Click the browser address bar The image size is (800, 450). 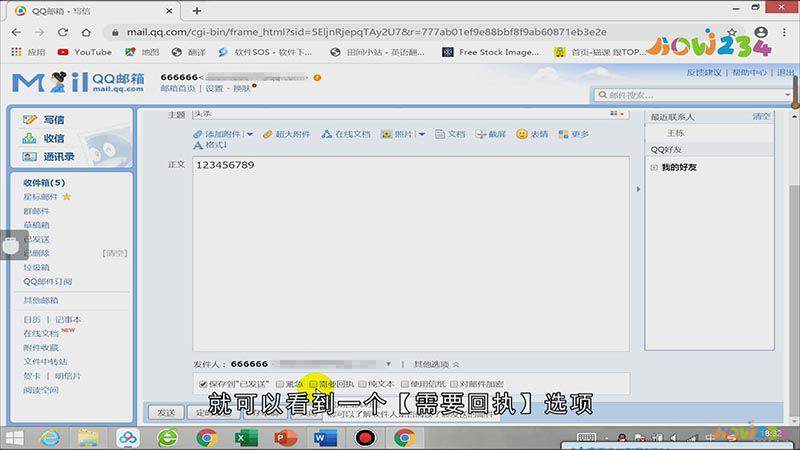[366, 32]
